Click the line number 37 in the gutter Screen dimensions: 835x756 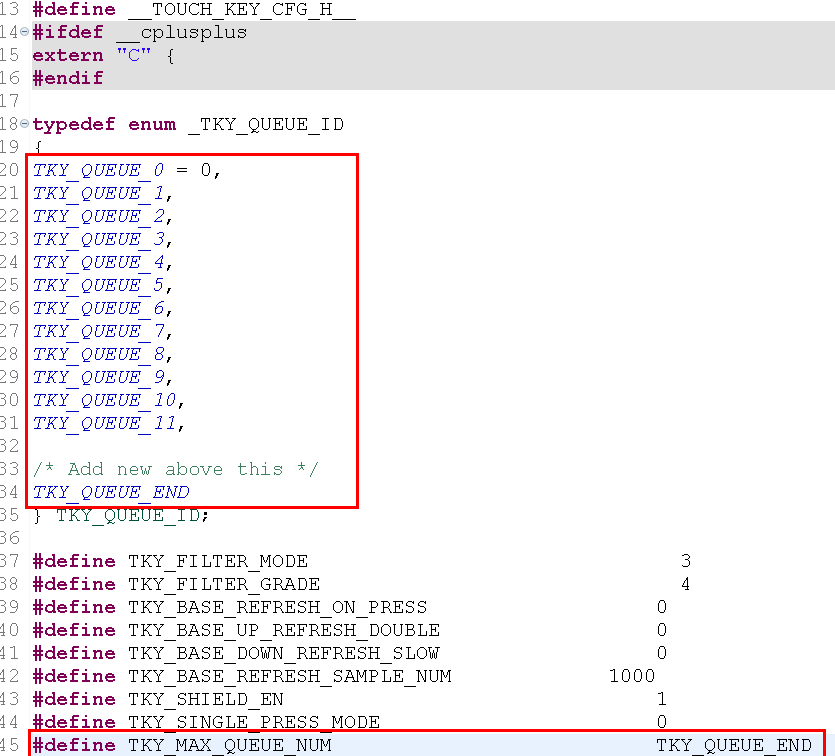tap(10, 561)
